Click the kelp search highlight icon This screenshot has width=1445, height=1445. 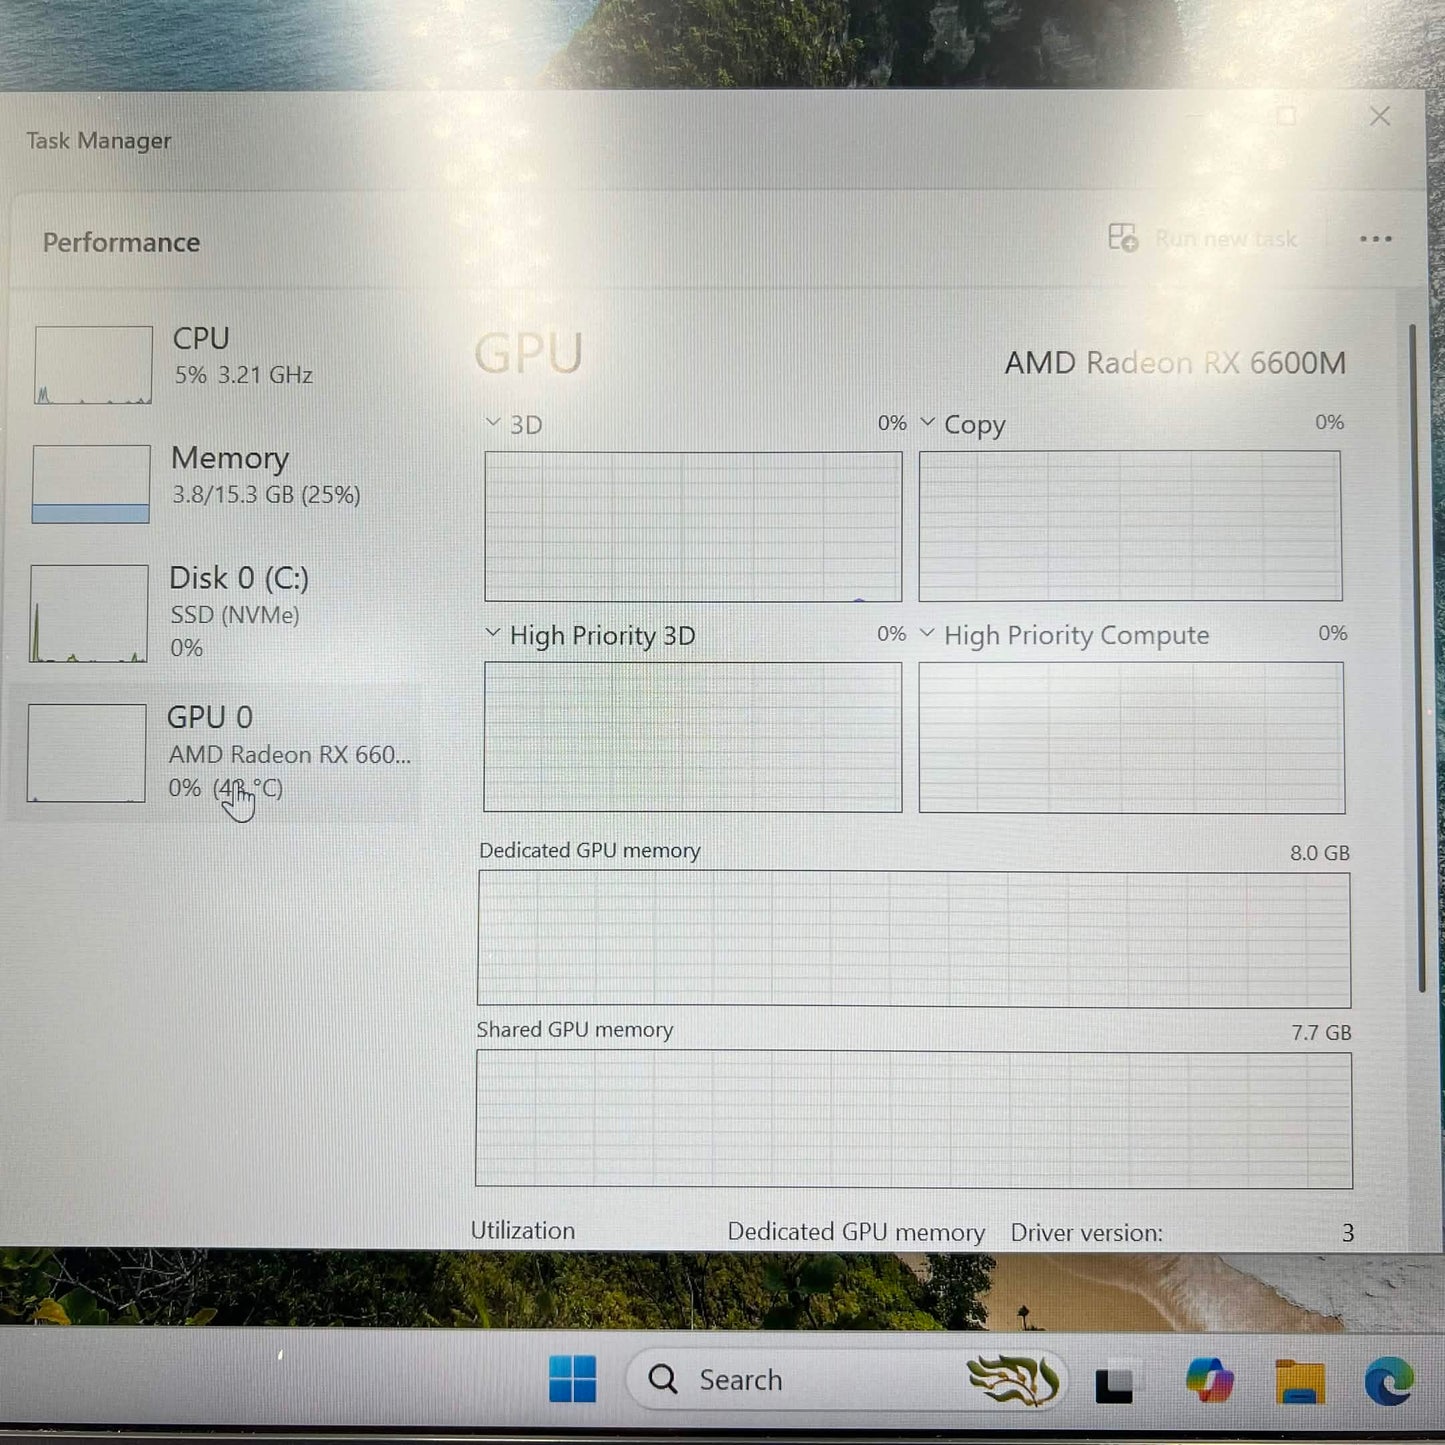coord(1013,1381)
